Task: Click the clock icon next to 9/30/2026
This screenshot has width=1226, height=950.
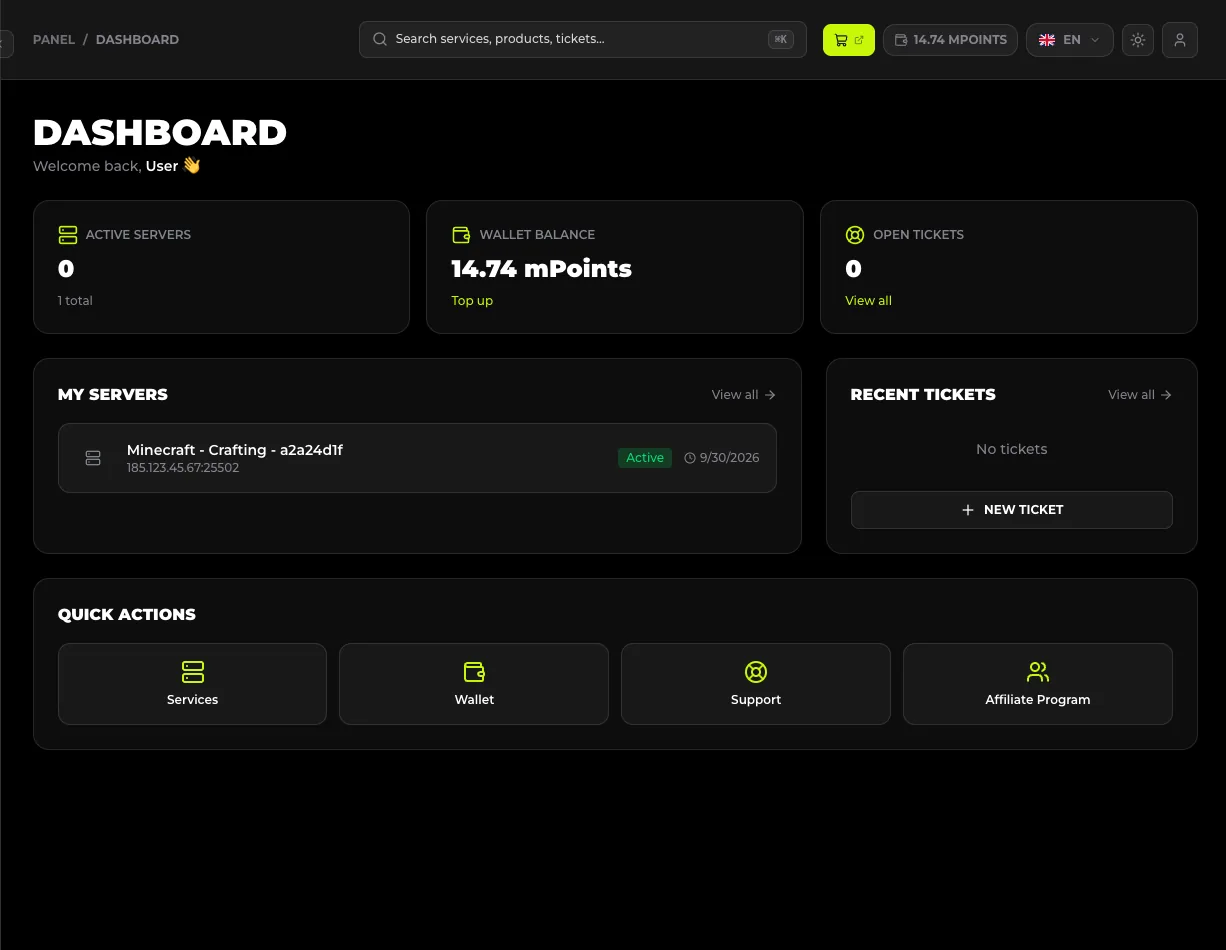Action: tap(690, 458)
